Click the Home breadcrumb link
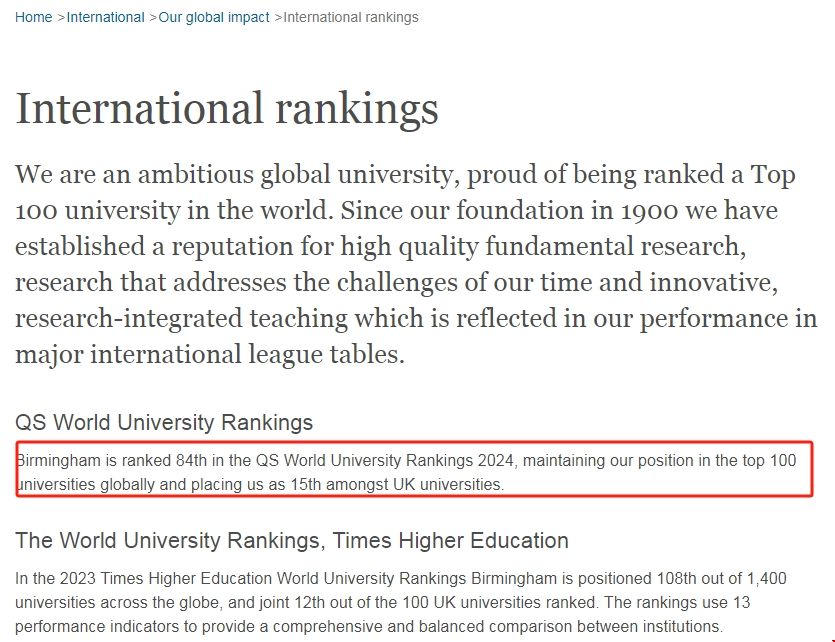Image resolution: width=835 pixels, height=642 pixels. click(33, 17)
